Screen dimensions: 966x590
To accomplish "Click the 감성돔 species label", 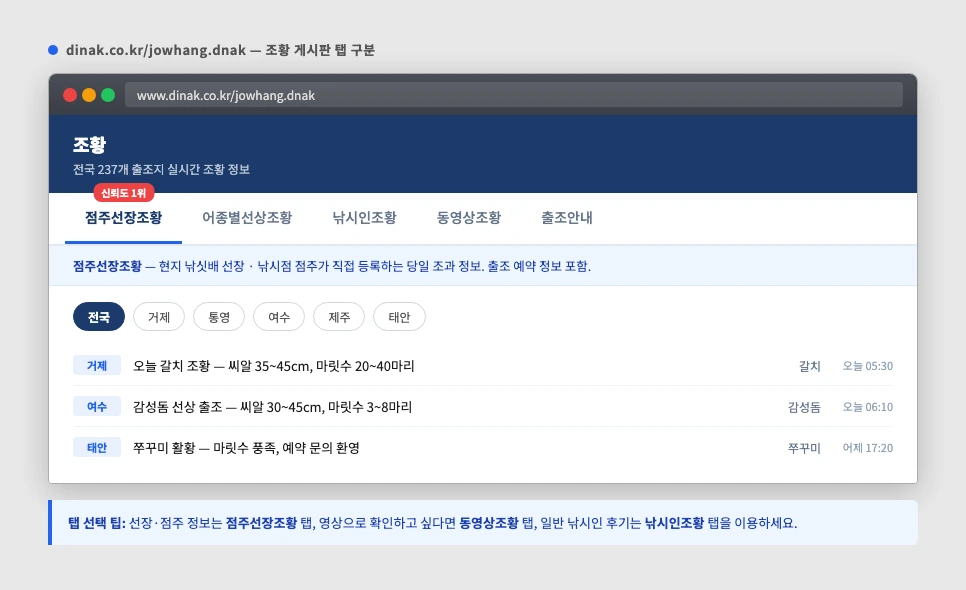I will (x=804, y=407).
